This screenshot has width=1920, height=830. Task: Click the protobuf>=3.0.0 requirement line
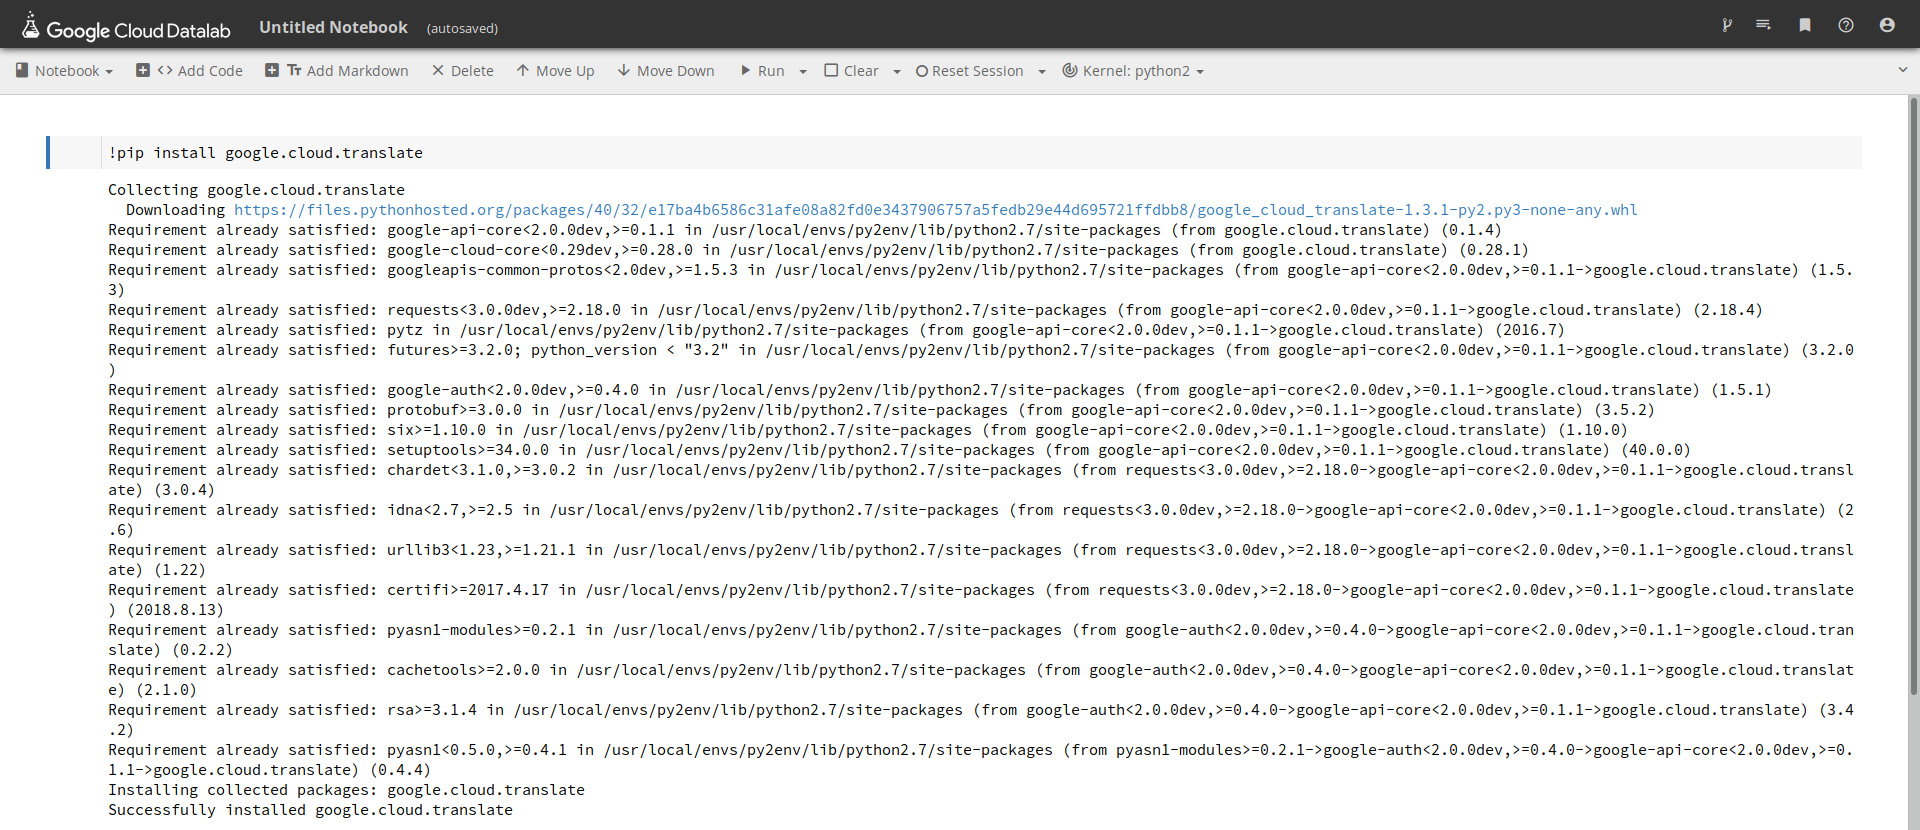coord(881,410)
